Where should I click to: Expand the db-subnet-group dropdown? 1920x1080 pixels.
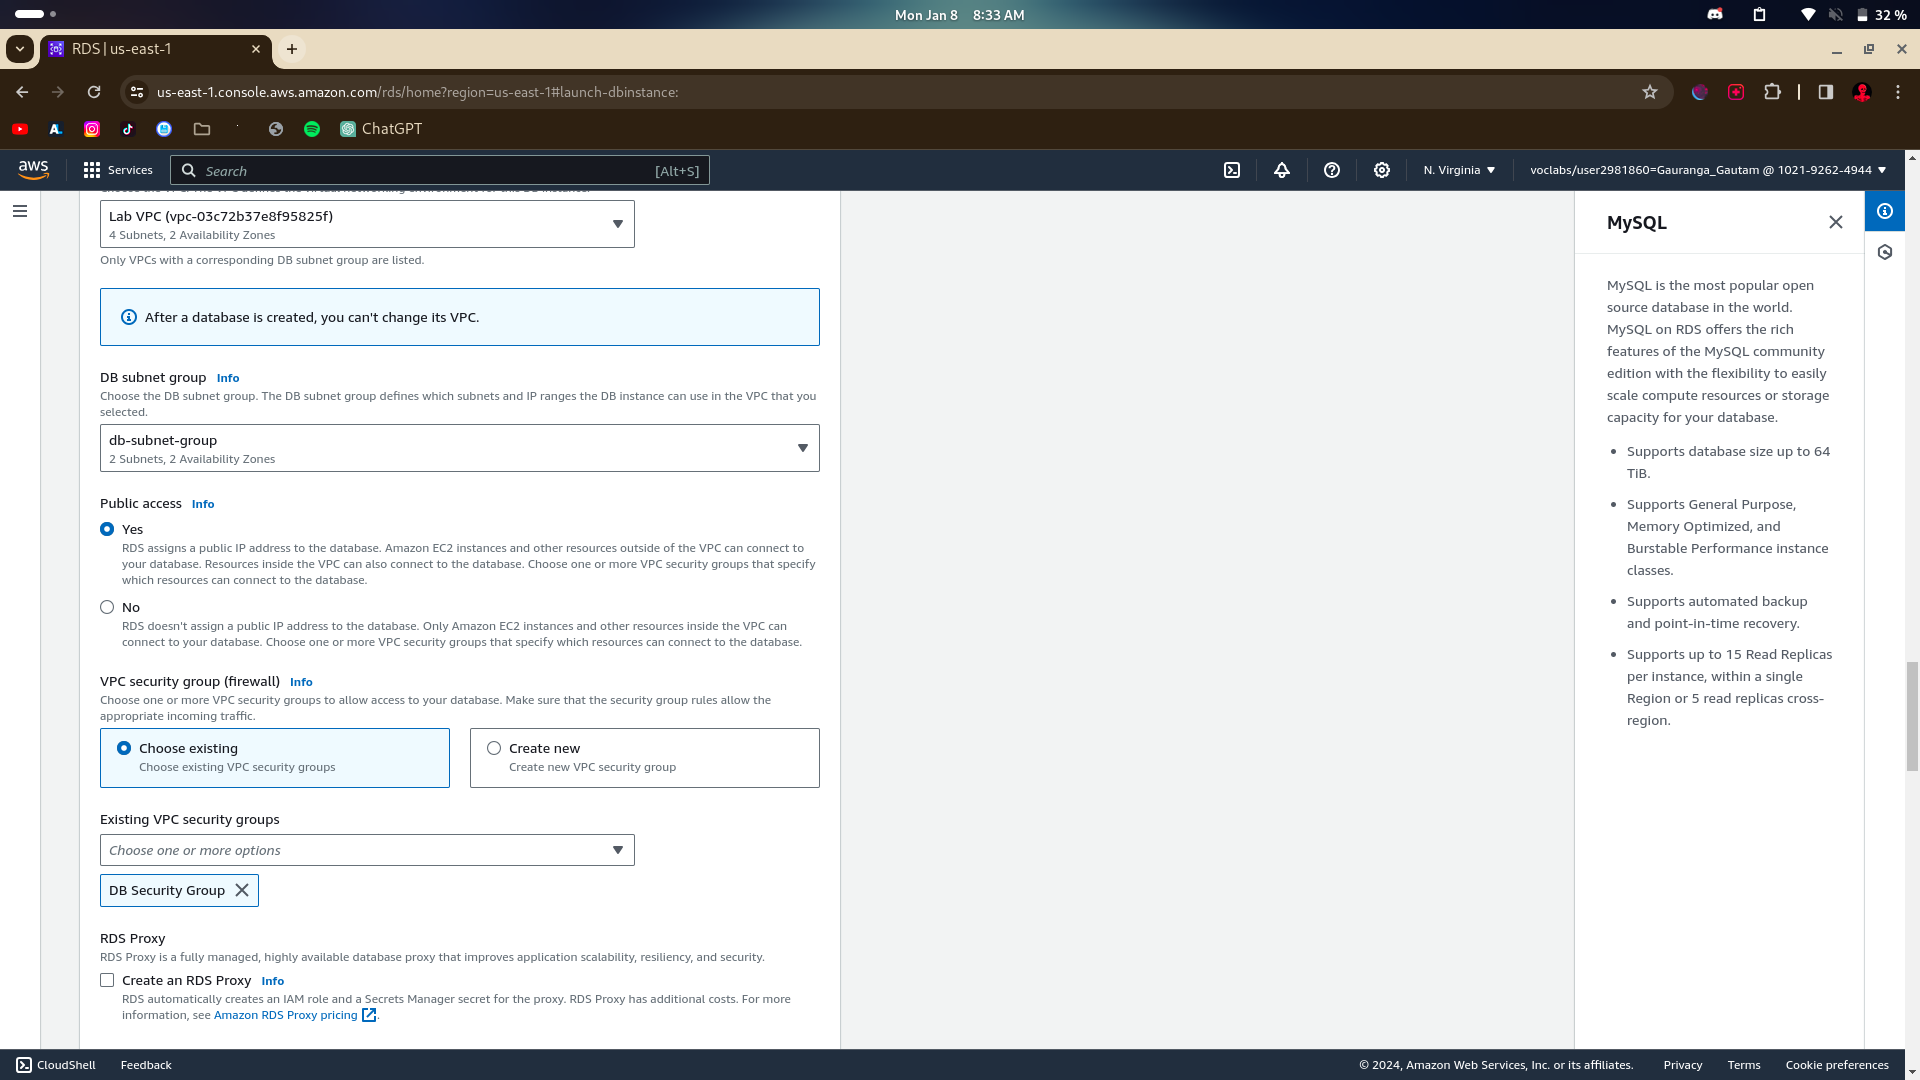[x=459, y=448]
